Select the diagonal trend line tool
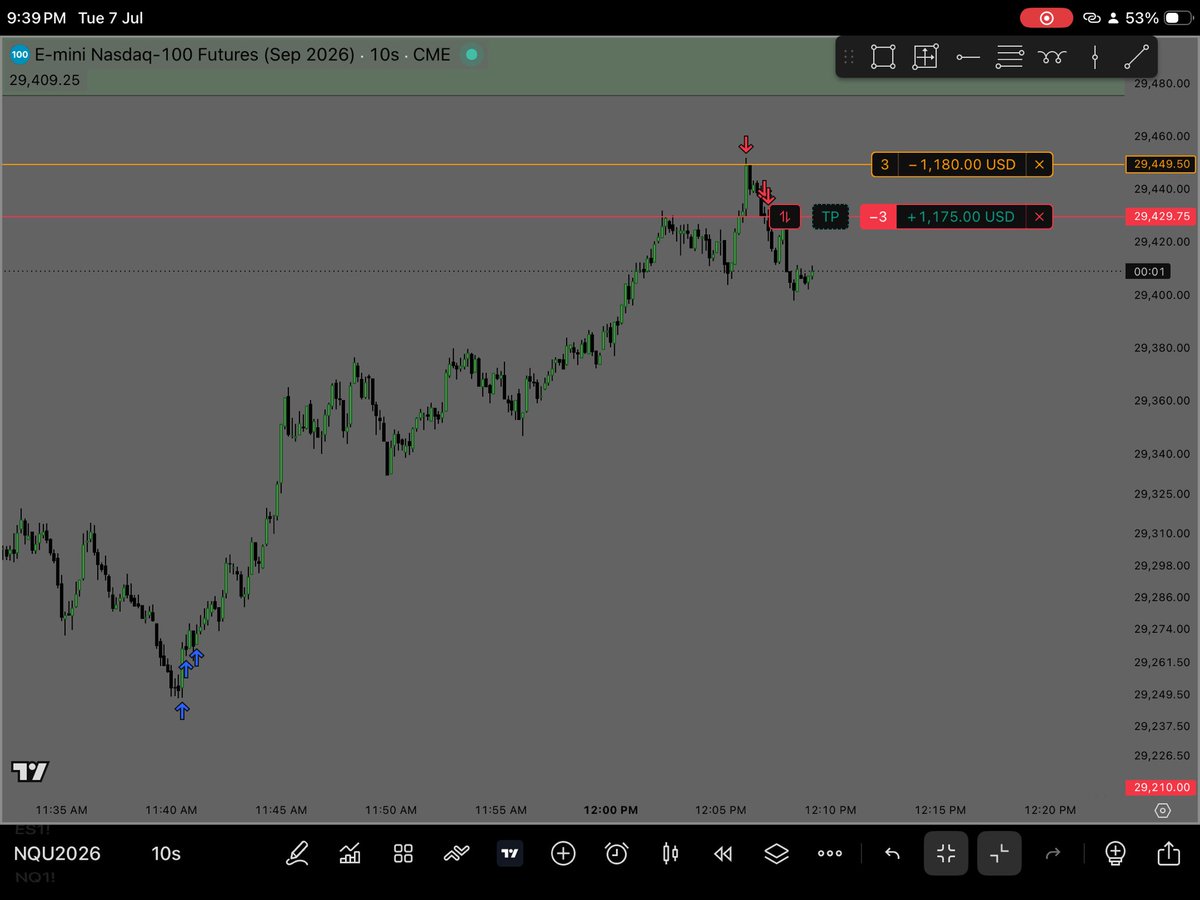 pyautogui.click(x=1136, y=58)
